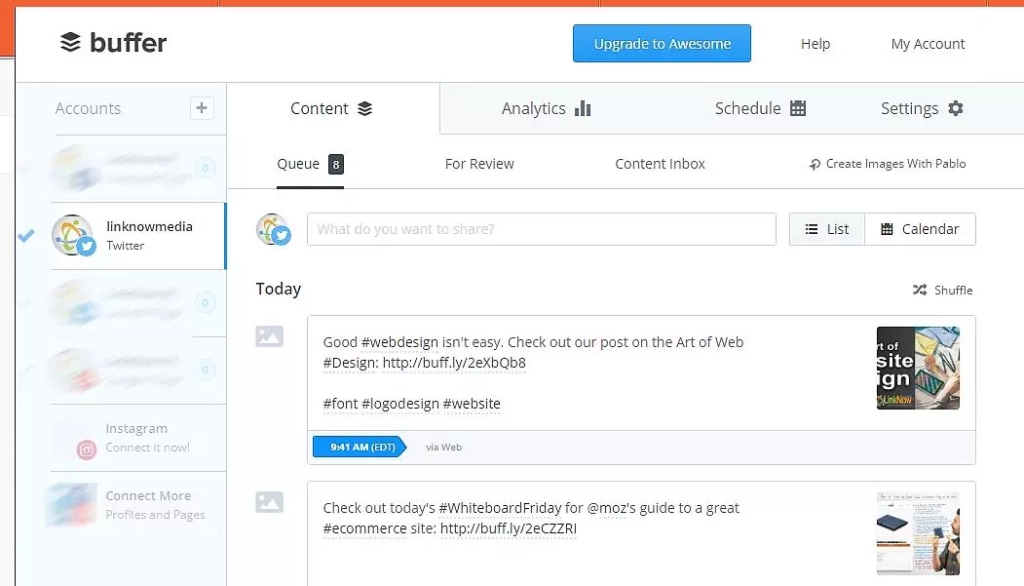1024x586 pixels.
Task: Switch to Calendar view
Action: pos(920,229)
